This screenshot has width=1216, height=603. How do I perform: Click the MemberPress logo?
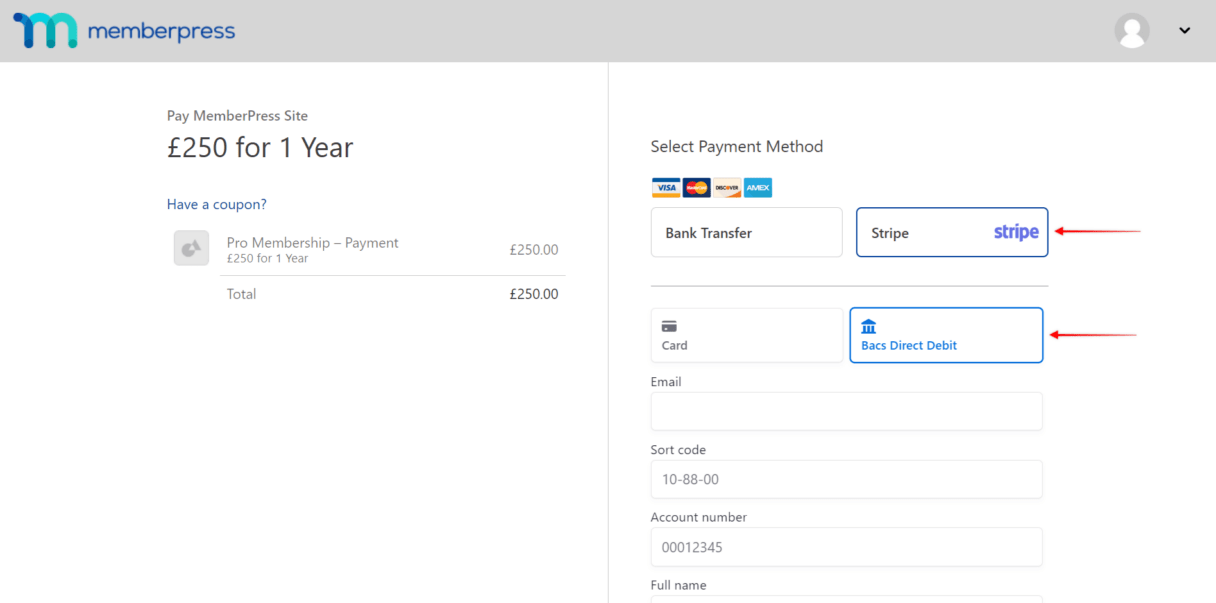(x=124, y=31)
